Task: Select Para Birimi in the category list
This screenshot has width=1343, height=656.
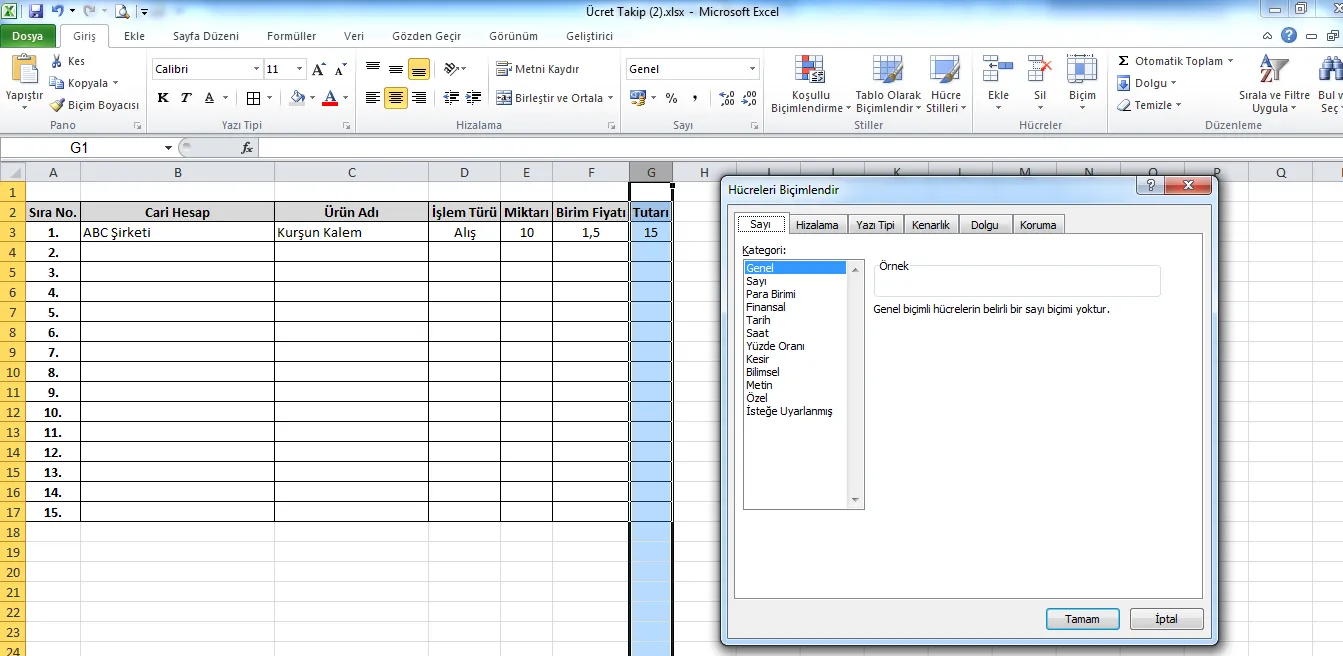Action: pyautogui.click(x=771, y=294)
